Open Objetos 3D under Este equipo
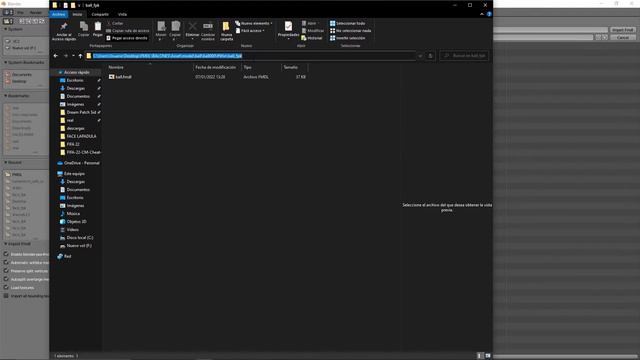640x360 pixels. coord(76,222)
